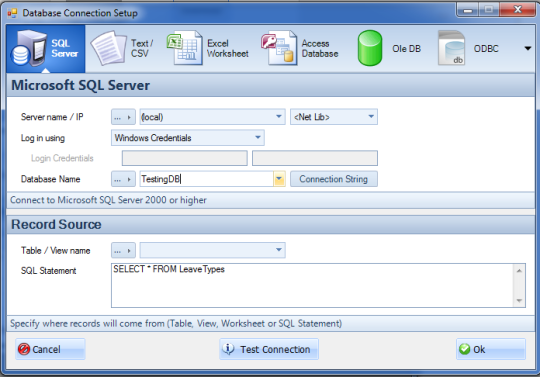Click the 'Specify where records will come from' hint

point(176,324)
